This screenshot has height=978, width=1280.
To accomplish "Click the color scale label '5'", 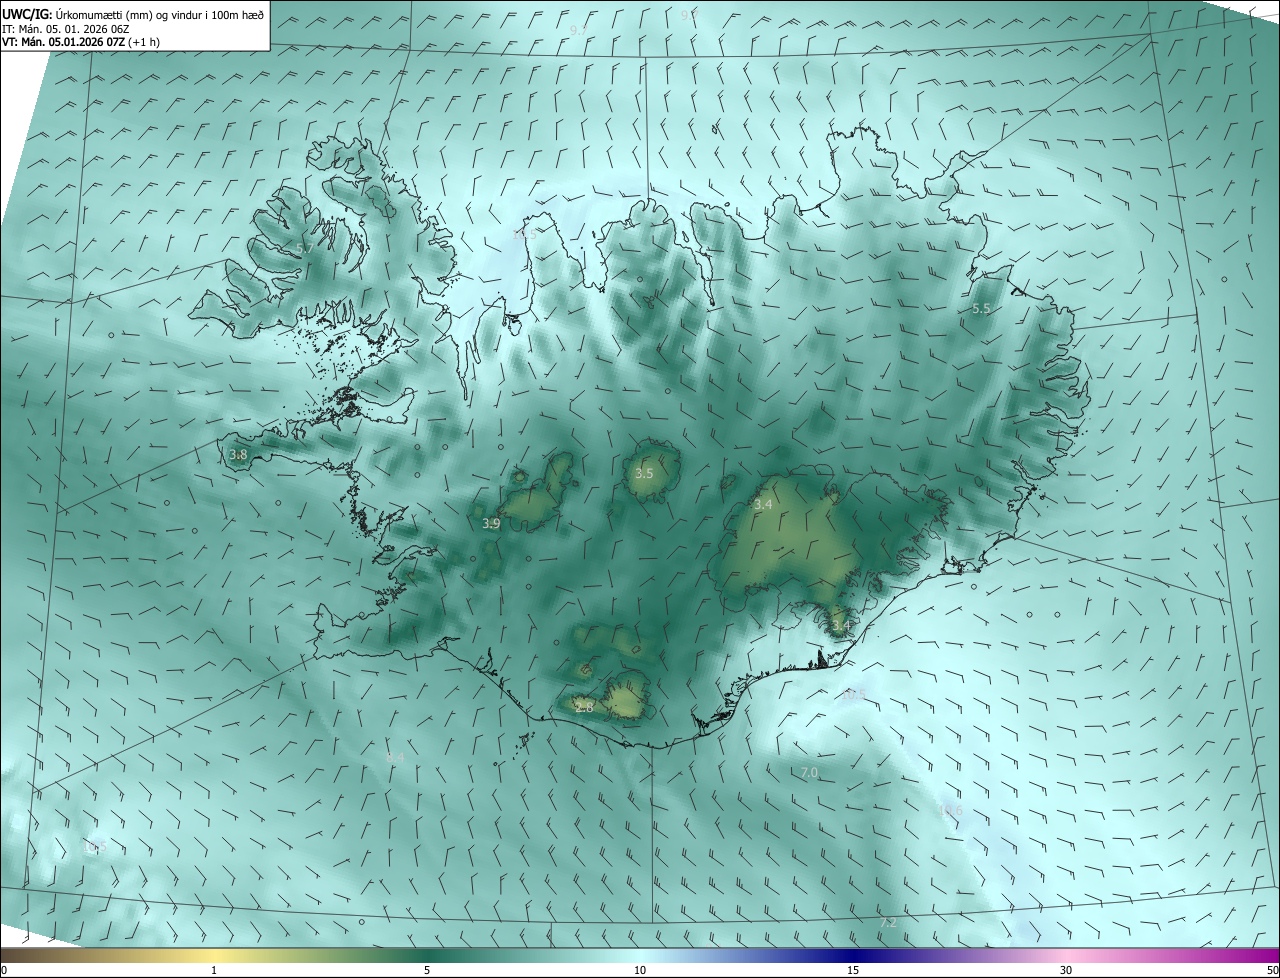I will [427, 970].
